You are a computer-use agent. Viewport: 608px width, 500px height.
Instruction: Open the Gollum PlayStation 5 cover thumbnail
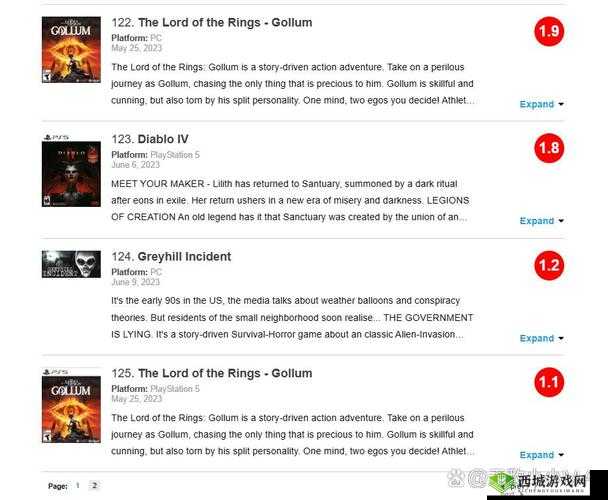[x=71, y=405]
